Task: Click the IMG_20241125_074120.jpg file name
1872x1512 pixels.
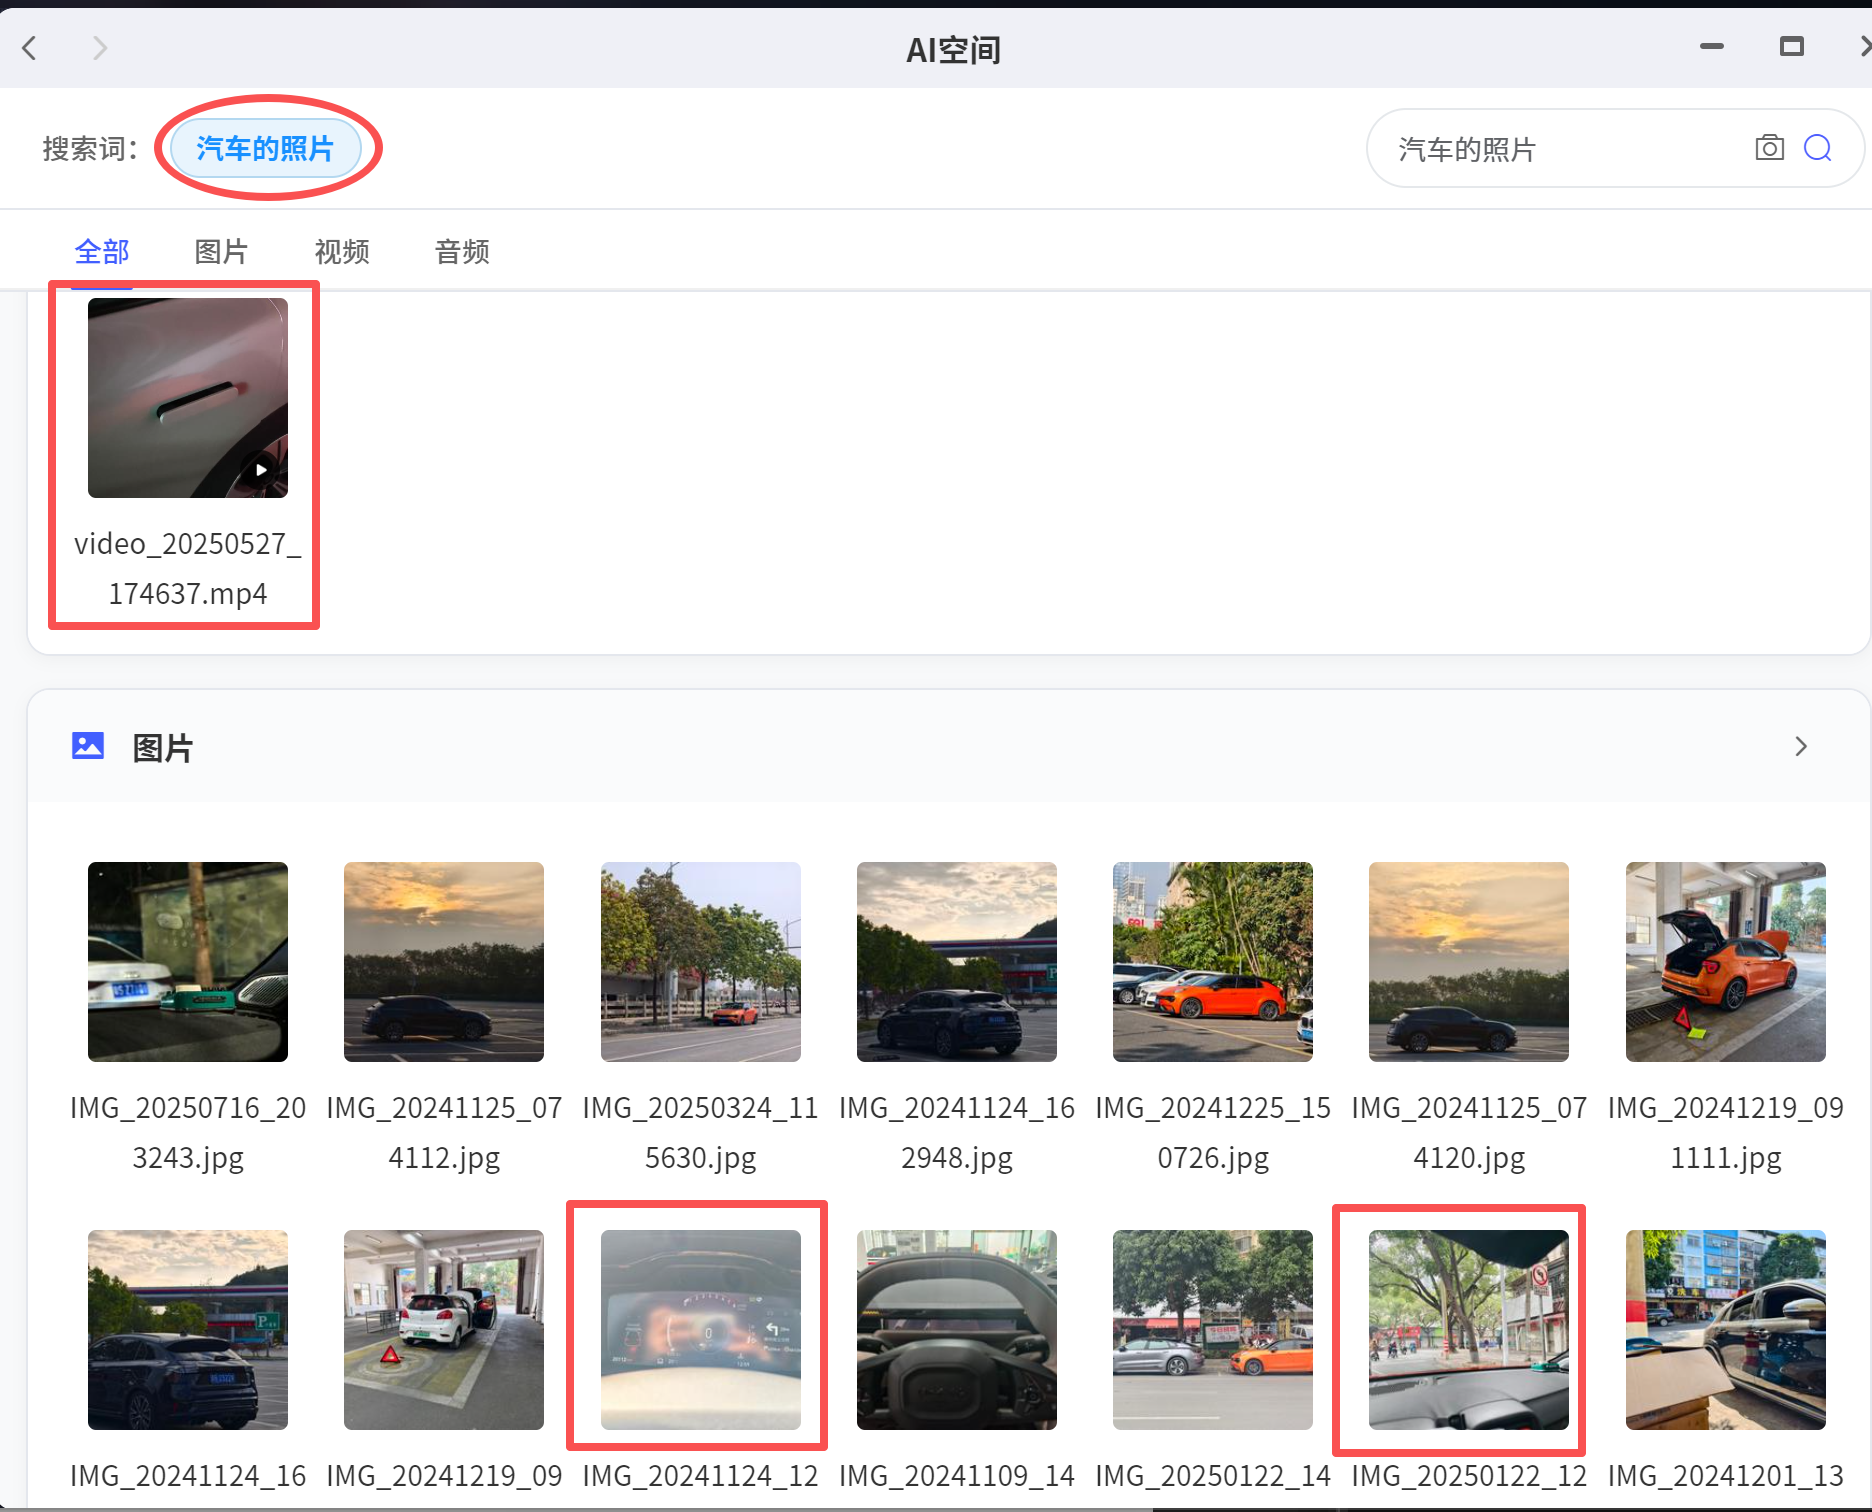Action: click(1469, 1133)
